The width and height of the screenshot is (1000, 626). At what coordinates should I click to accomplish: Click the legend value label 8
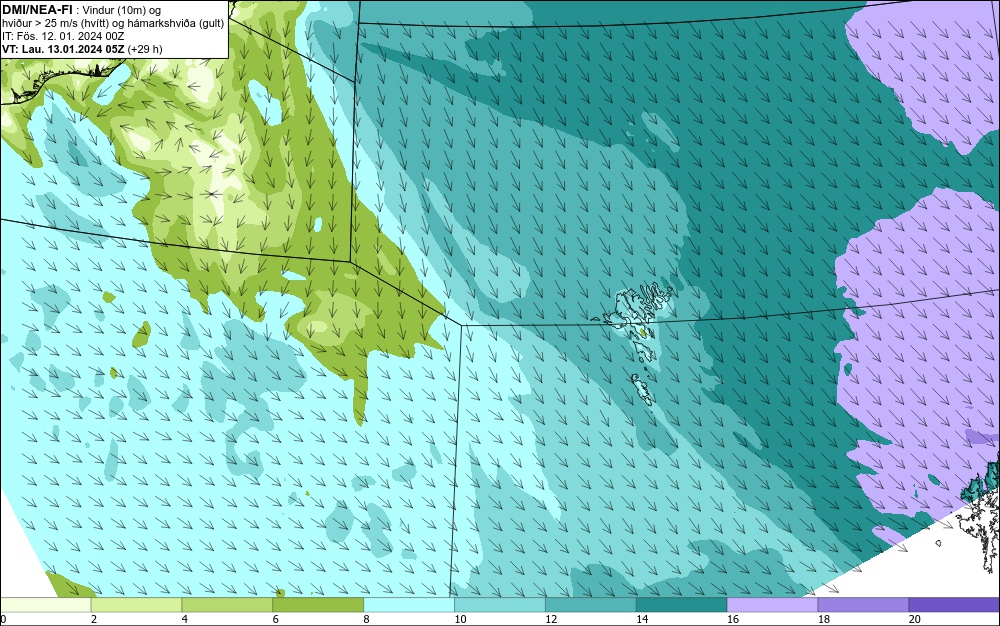tap(366, 619)
